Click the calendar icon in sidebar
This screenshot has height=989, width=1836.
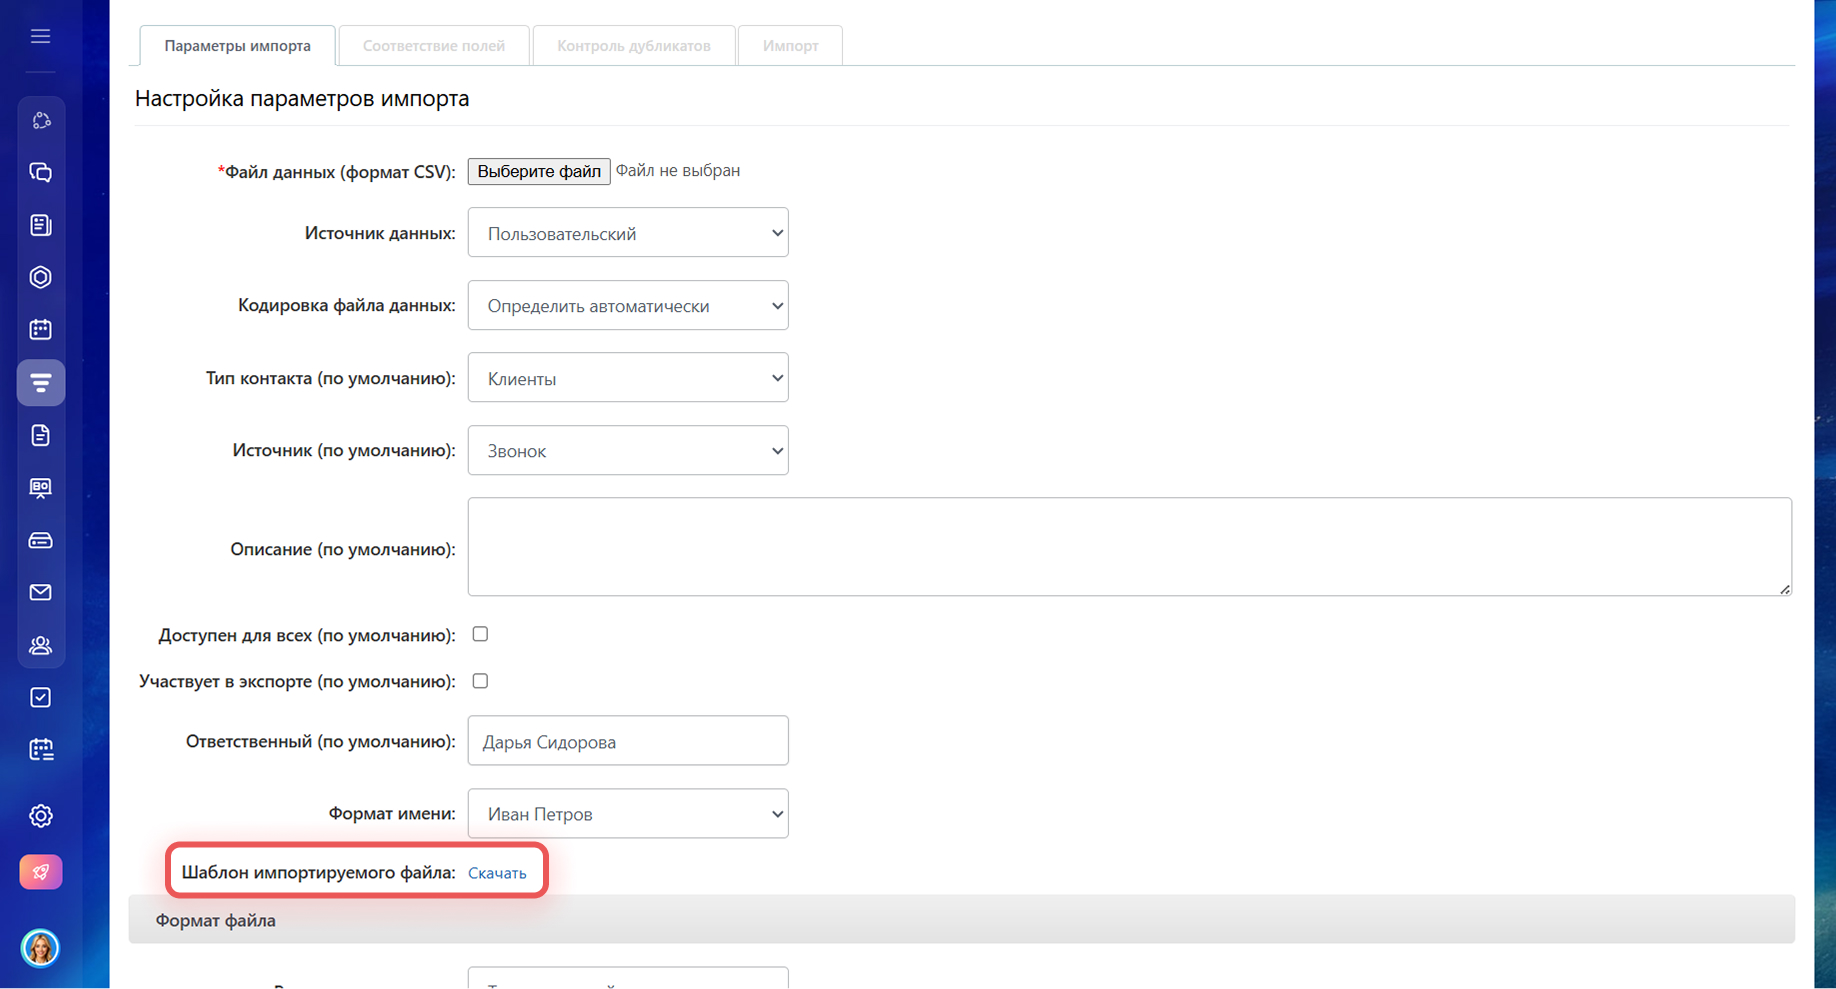point(40,330)
